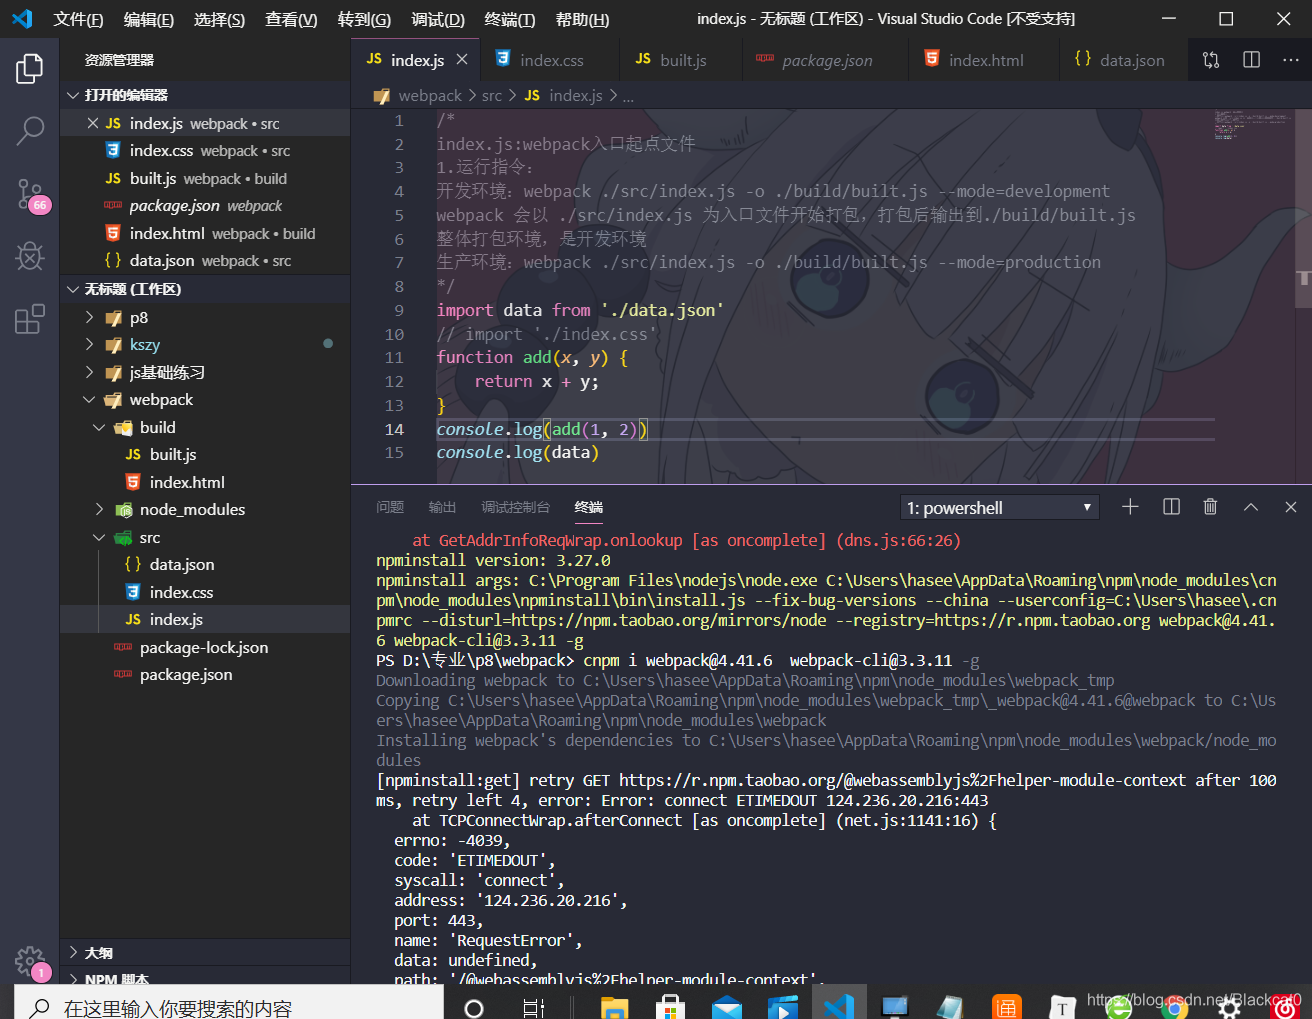Expand the kszy folder

205,344
